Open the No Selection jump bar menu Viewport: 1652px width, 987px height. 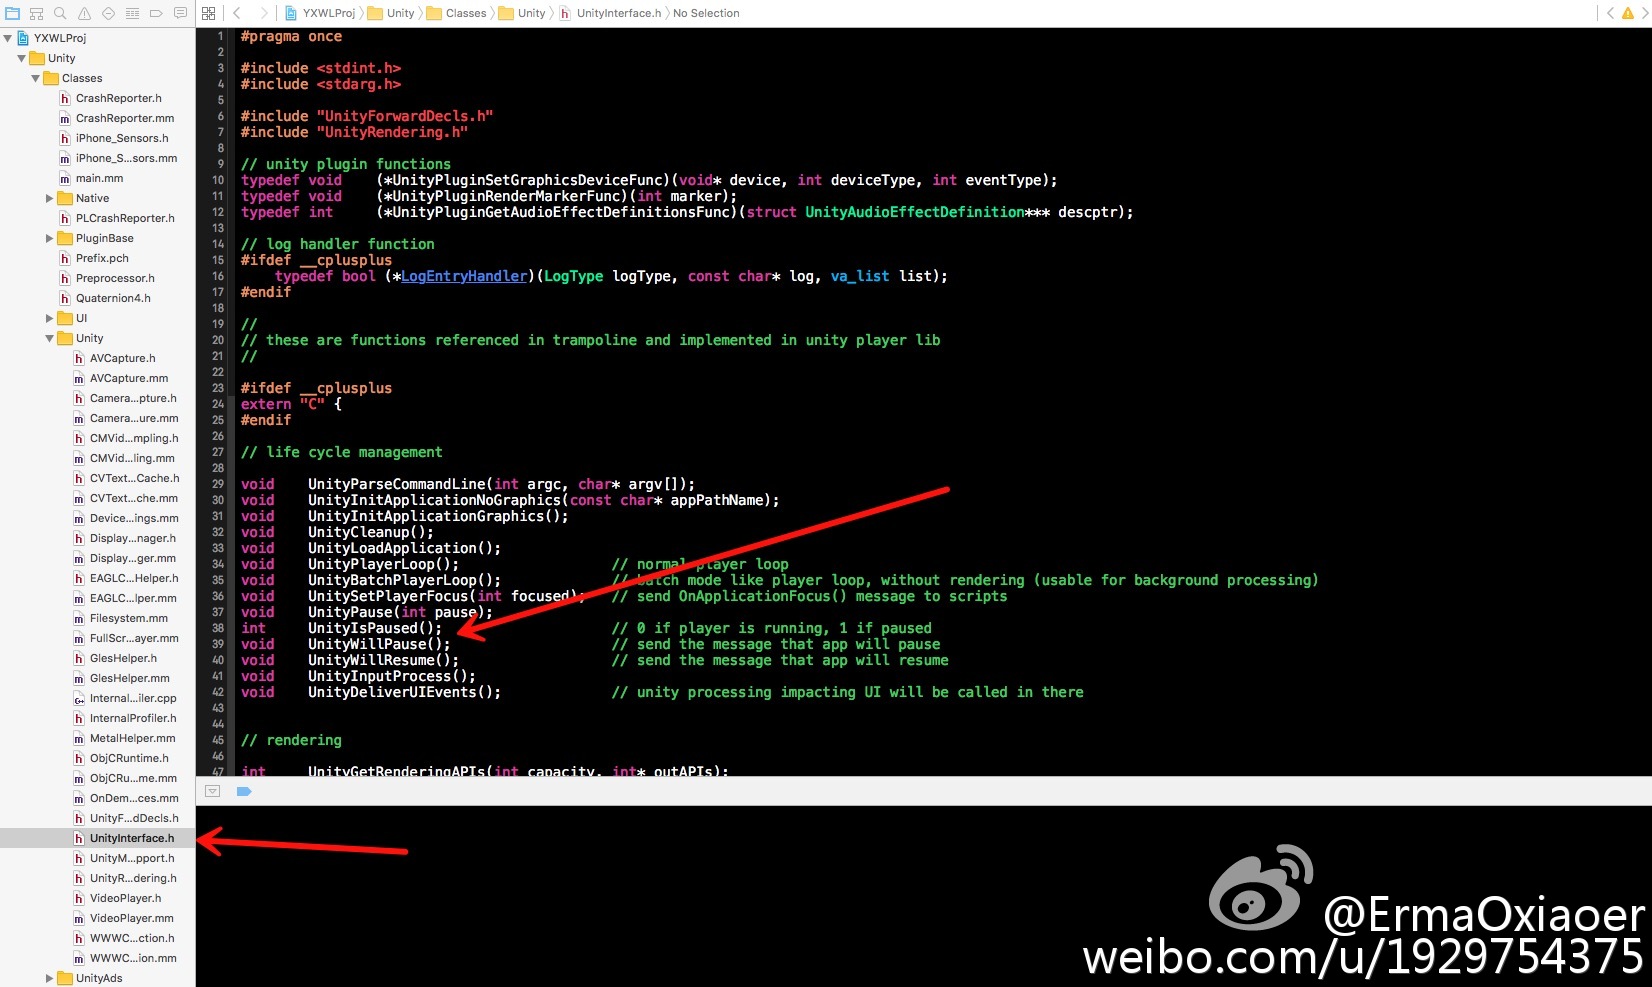pos(706,13)
